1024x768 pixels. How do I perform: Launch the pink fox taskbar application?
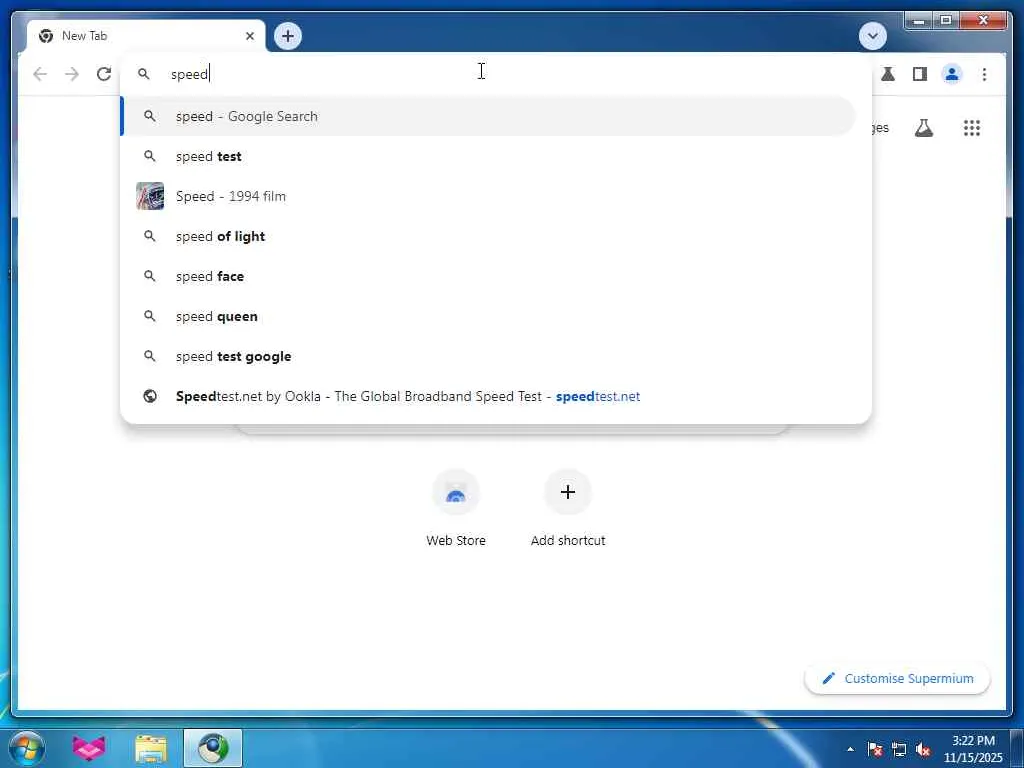coord(89,748)
